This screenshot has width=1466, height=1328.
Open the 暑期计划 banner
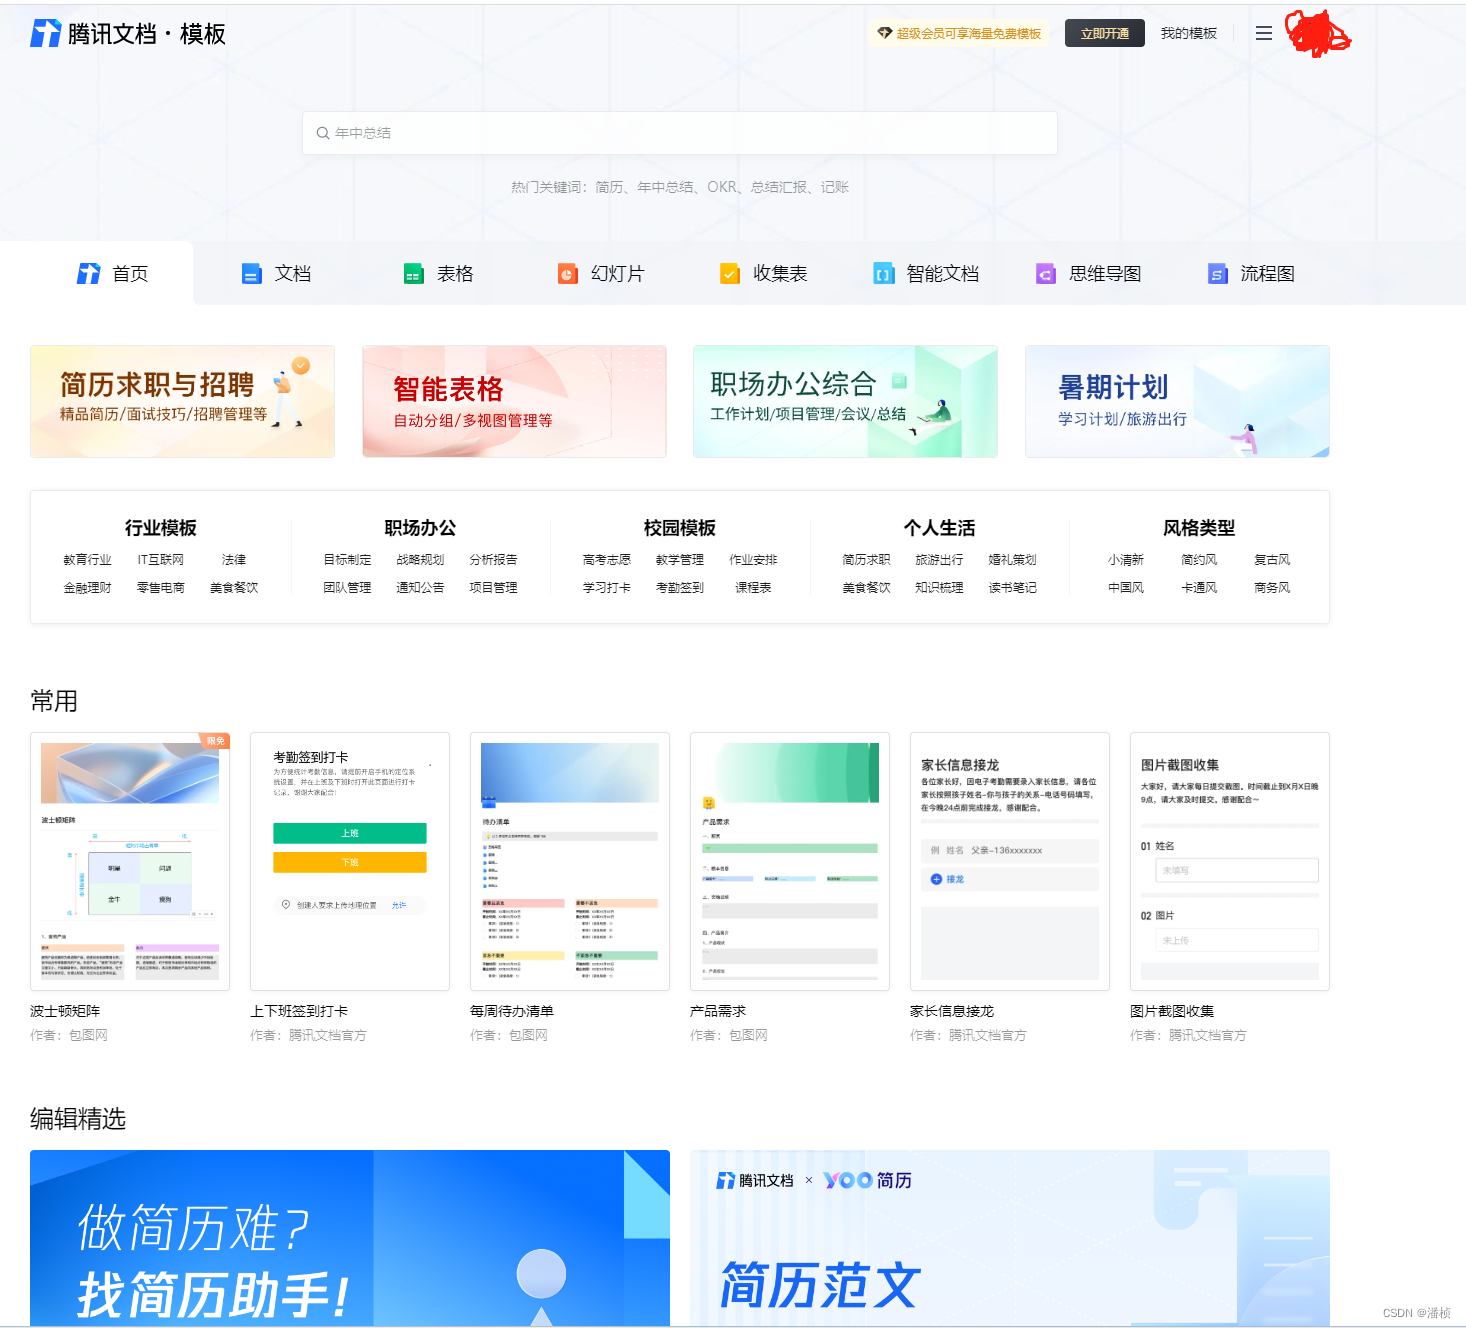pyautogui.click(x=1177, y=401)
